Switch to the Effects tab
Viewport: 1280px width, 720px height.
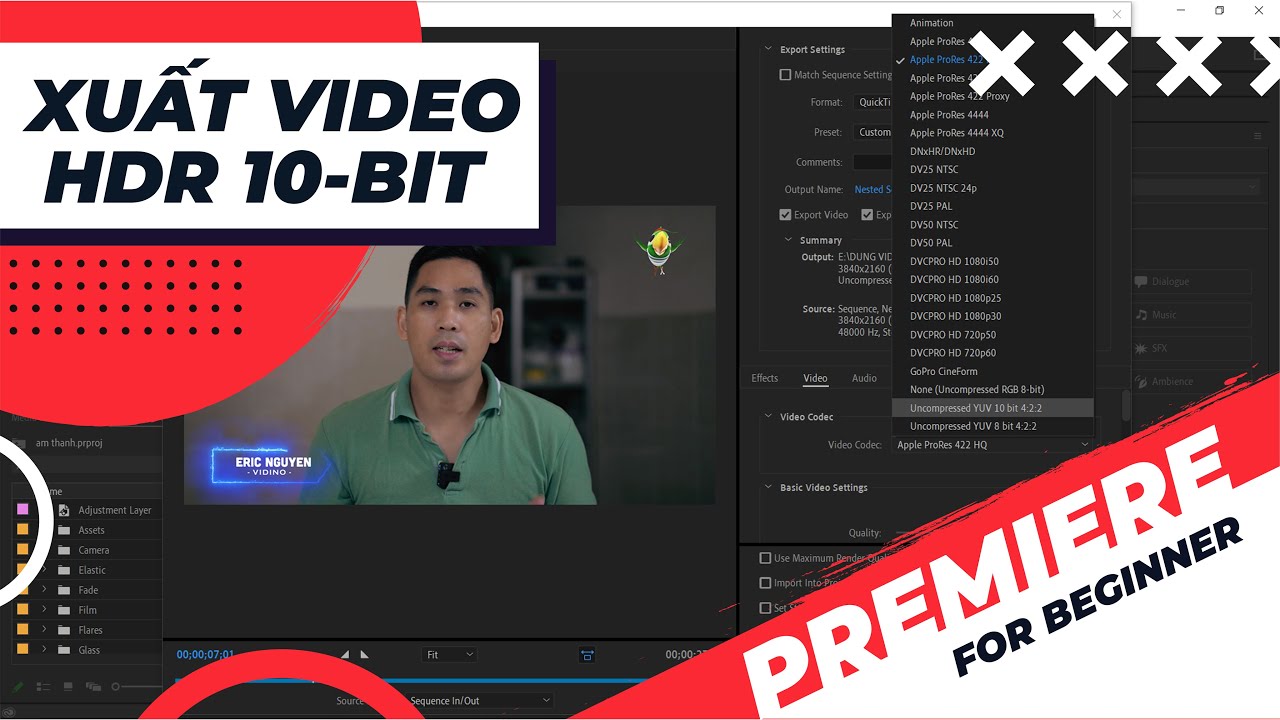pyautogui.click(x=765, y=378)
